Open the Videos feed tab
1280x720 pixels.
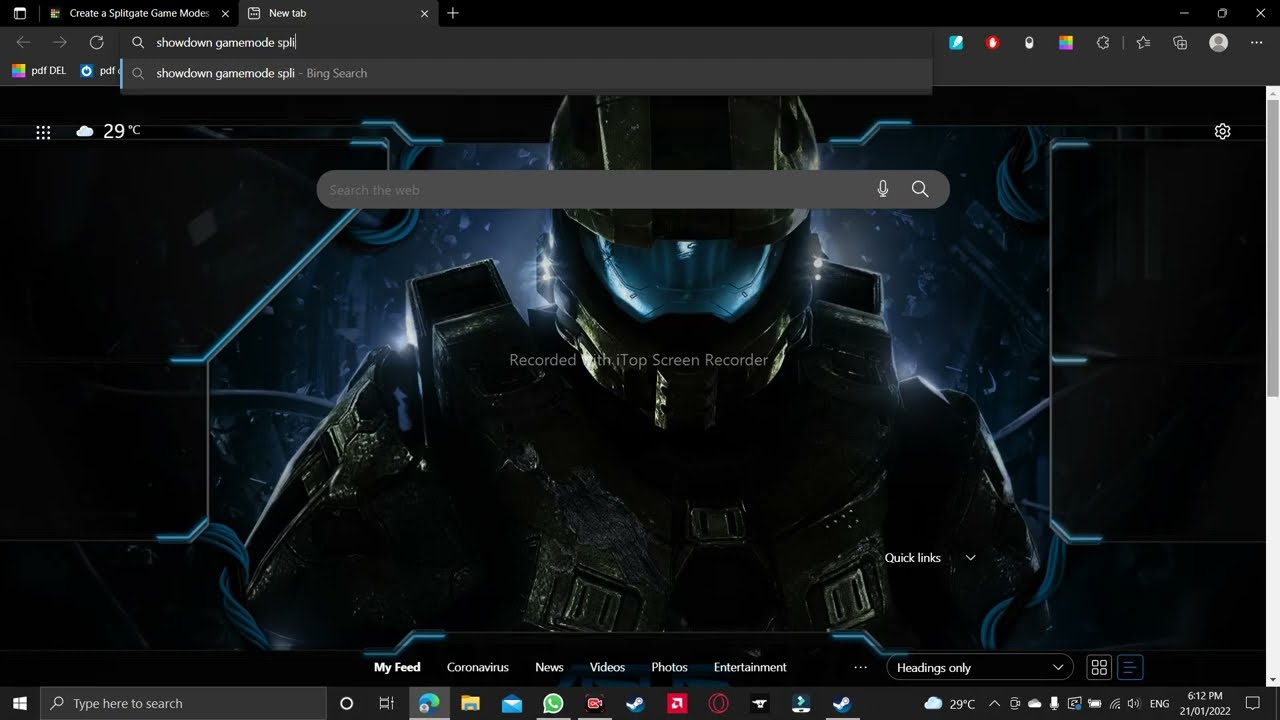pyautogui.click(x=607, y=667)
